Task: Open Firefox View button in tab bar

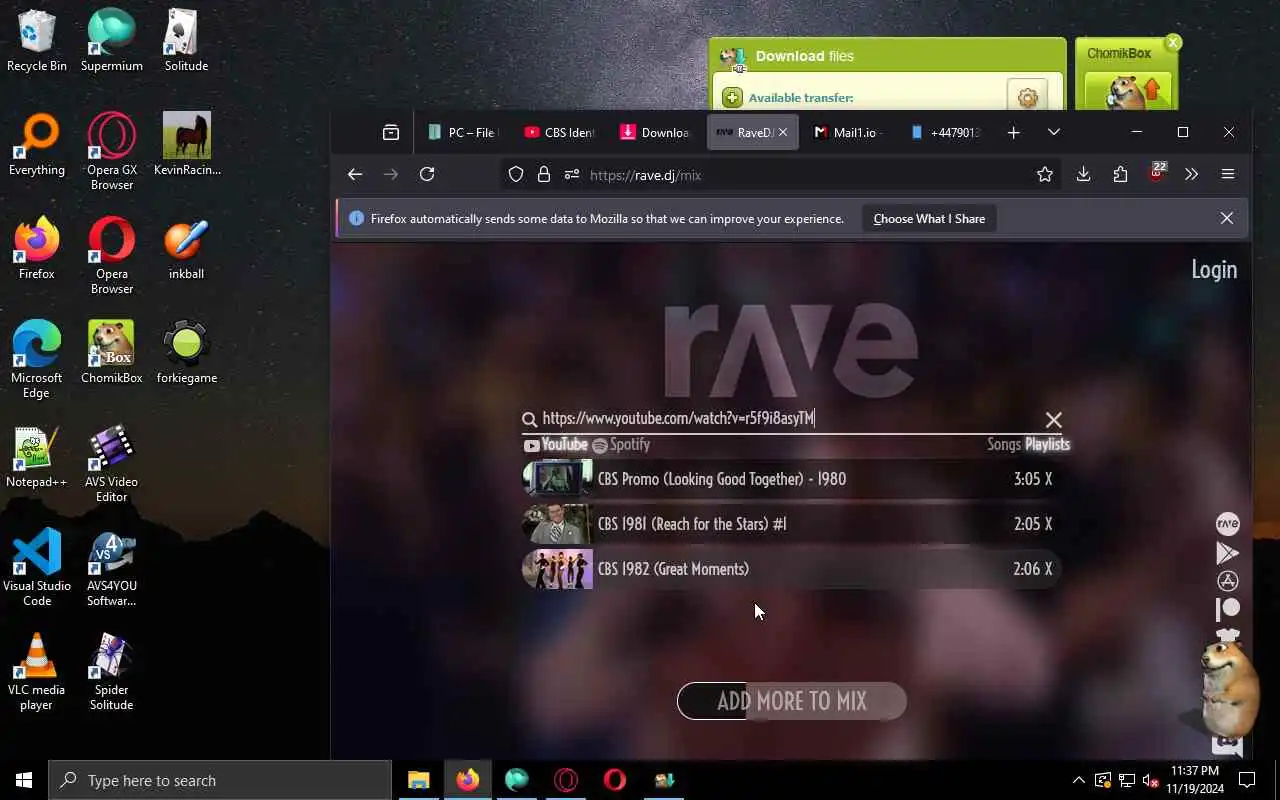Action: 391,132
